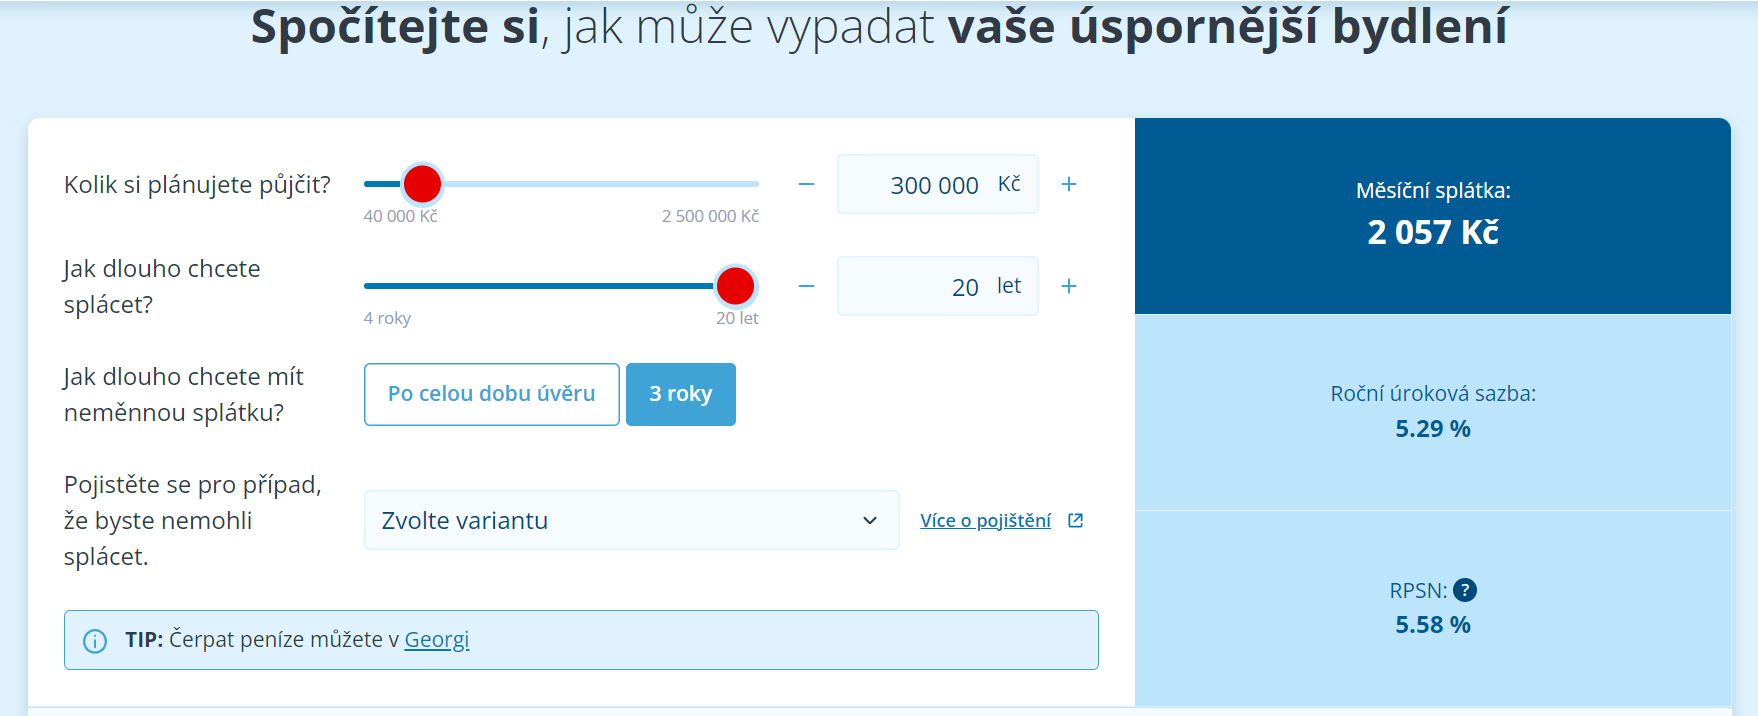The height and width of the screenshot is (716, 1758).
Task: Click the '2 057 Kč' monthly payment value
Action: pyautogui.click(x=1433, y=233)
